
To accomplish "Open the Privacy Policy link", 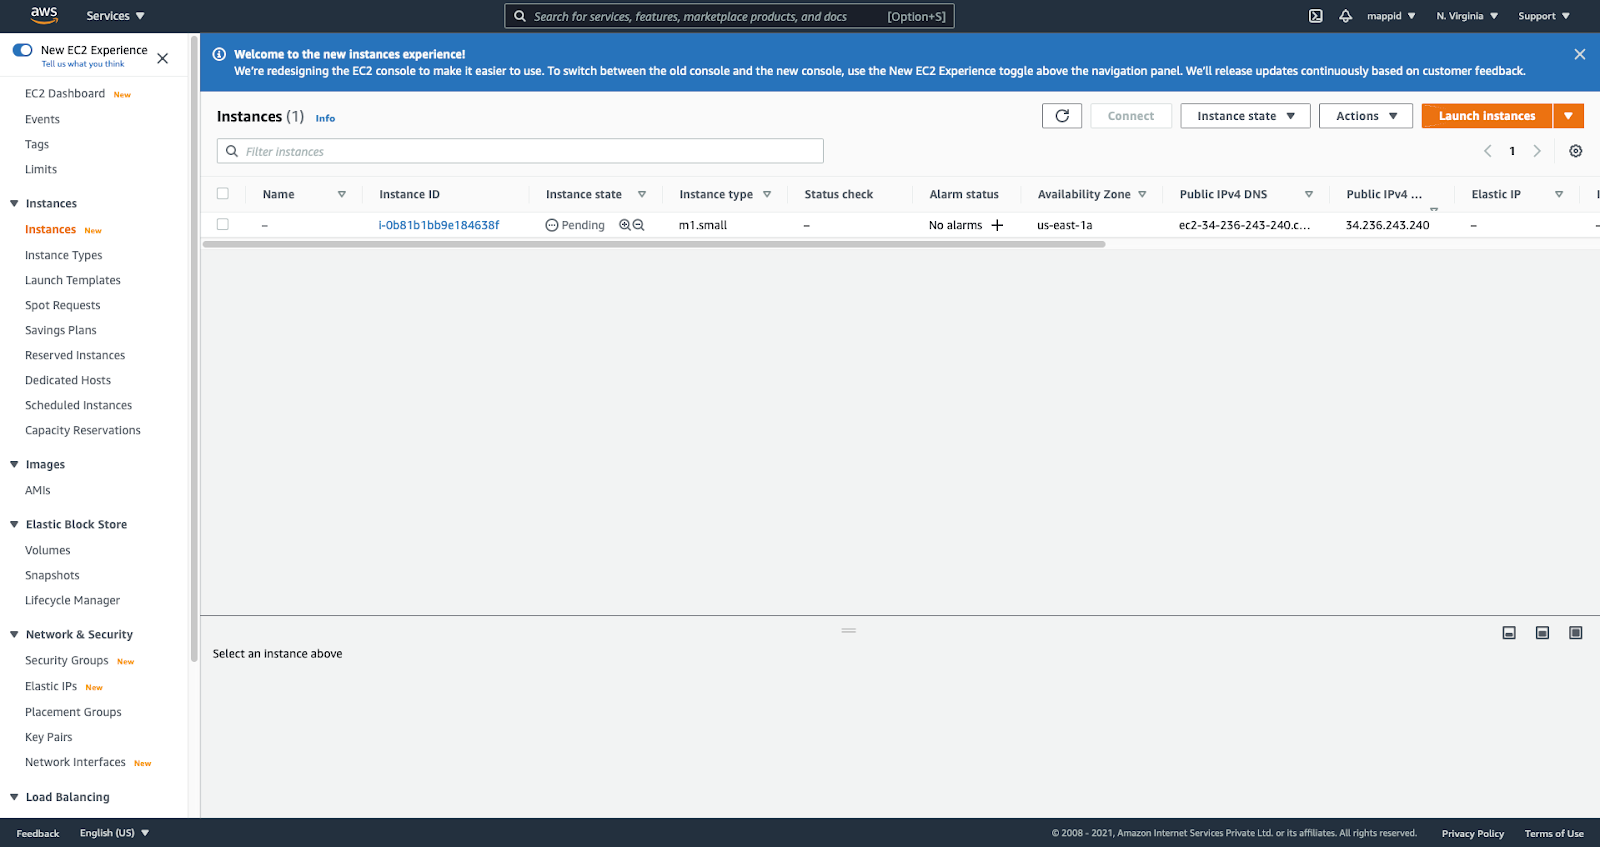I will (1473, 834).
